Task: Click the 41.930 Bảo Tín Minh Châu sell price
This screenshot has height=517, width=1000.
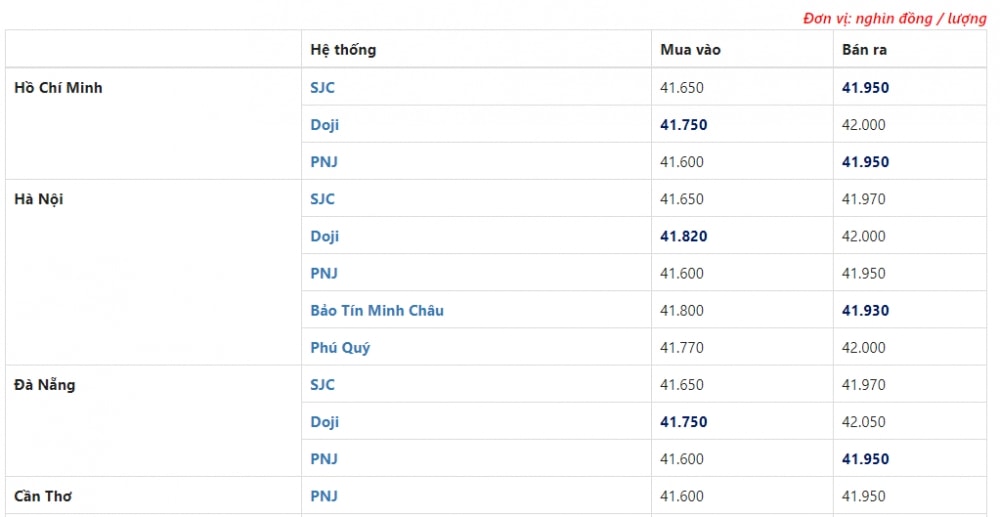Action: coord(865,310)
